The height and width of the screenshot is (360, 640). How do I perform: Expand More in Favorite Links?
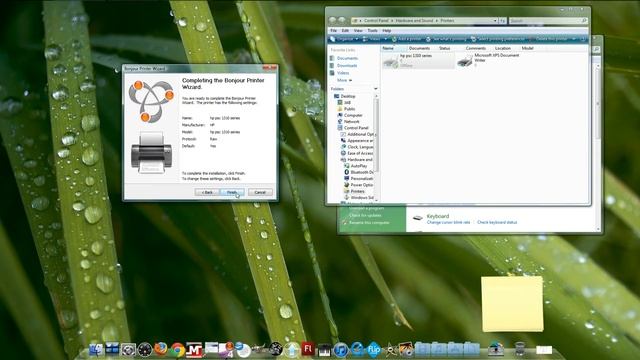[x=344, y=80]
